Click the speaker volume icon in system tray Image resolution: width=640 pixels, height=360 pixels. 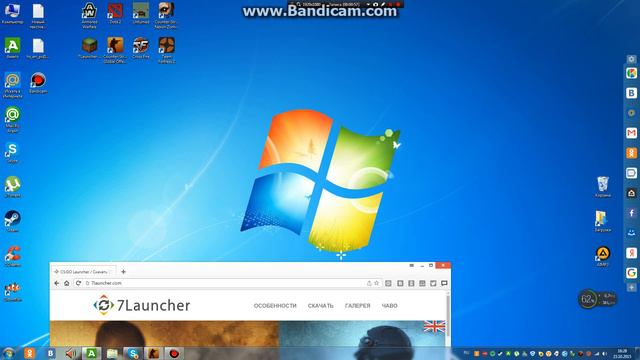point(604,353)
